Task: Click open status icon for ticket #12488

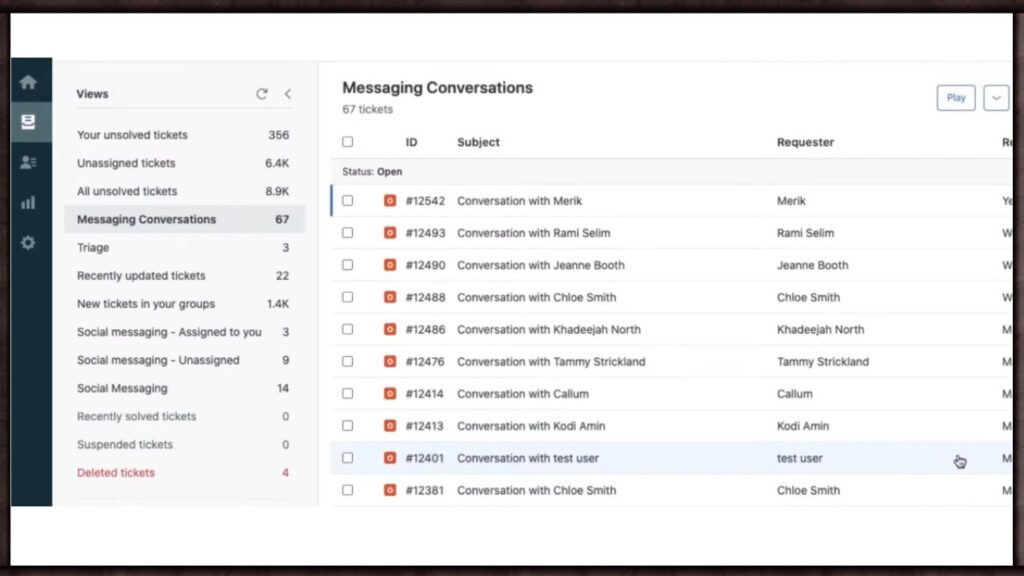Action: 390,297
